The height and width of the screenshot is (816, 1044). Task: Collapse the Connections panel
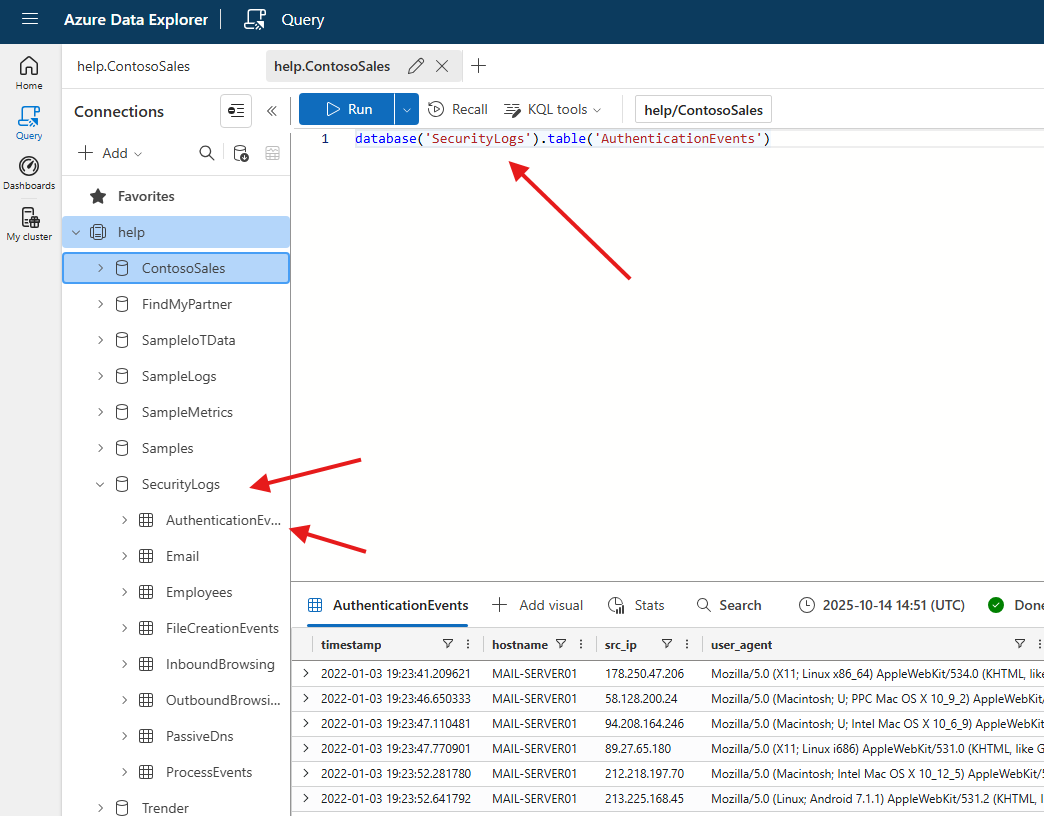pyautogui.click(x=271, y=111)
